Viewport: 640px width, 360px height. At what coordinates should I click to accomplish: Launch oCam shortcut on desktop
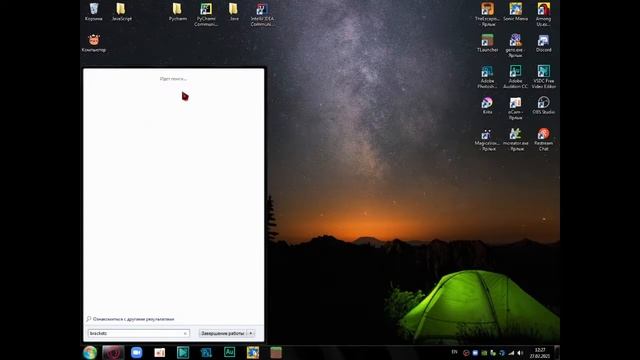[515, 108]
